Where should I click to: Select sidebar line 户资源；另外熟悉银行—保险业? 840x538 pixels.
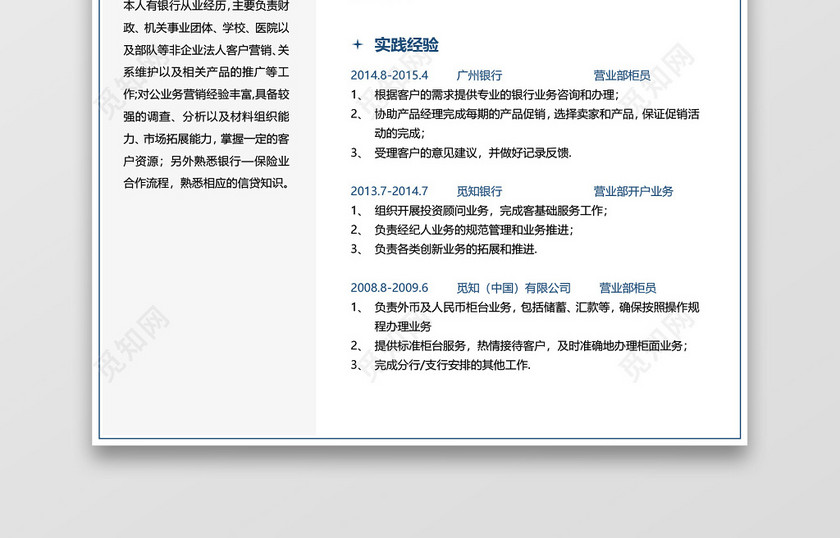[206, 161]
